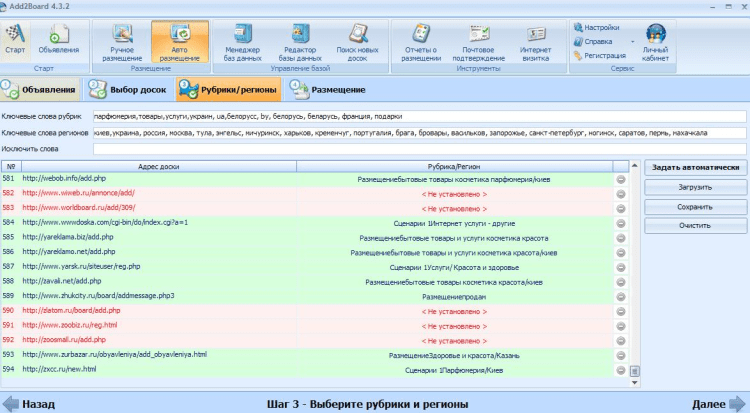The width and height of the screenshot is (750, 413).
Task: Select Ручное размещение tool
Action: click(x=122, y=42)
